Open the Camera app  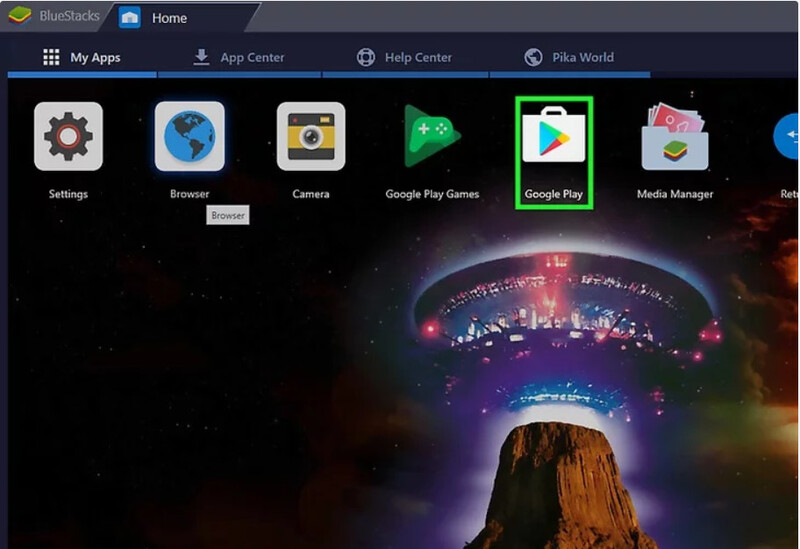[311, 136]
